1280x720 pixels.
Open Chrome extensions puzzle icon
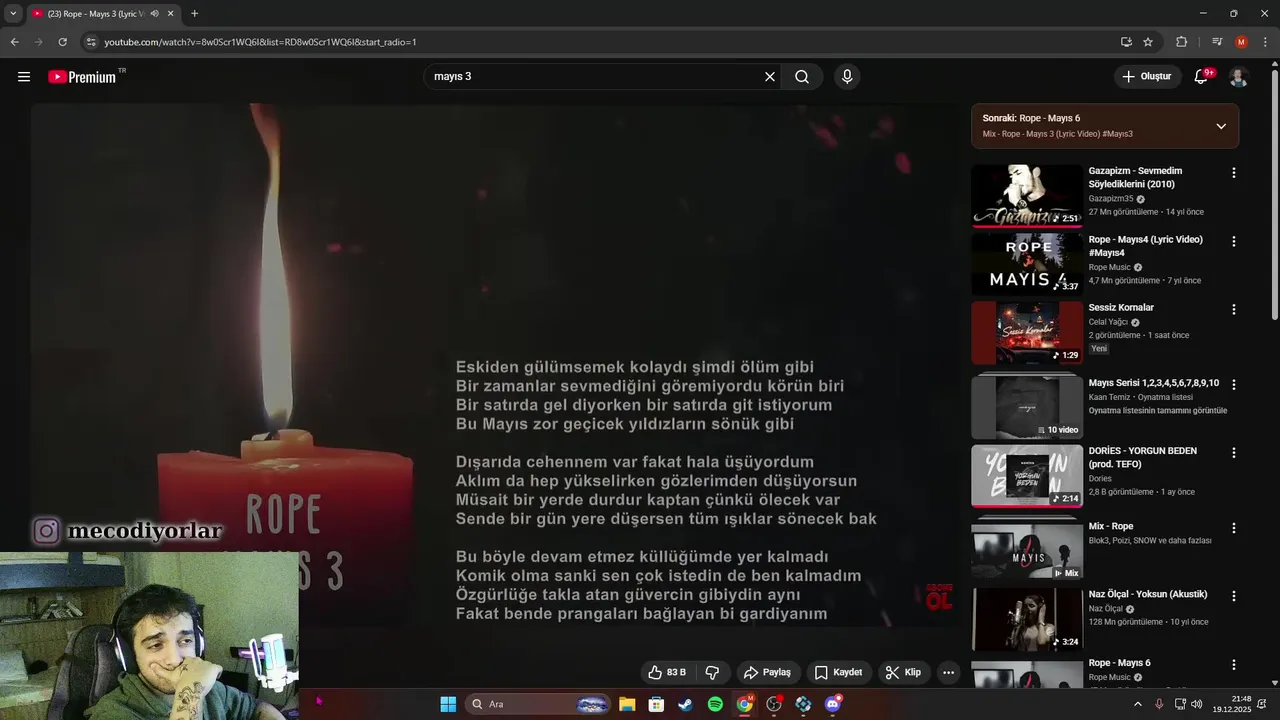(x=1182, y=42)
